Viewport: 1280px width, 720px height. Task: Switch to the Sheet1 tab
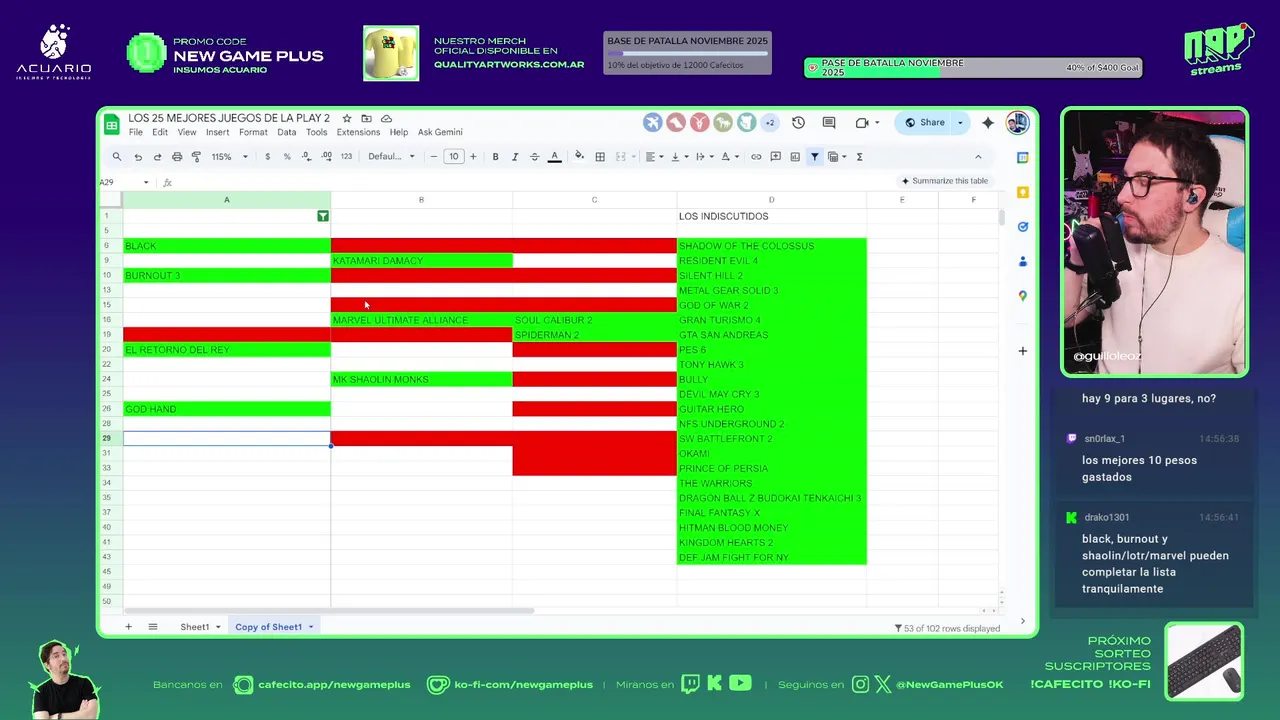[x=195, y=627]
